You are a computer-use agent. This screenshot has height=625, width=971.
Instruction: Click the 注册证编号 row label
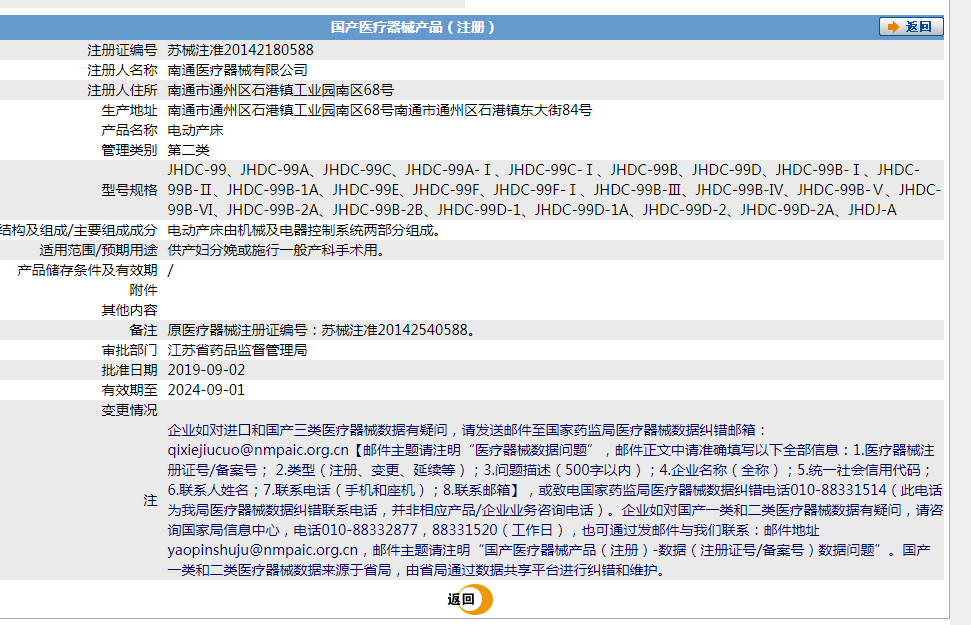pyautogui.click(x=122, y=50)
